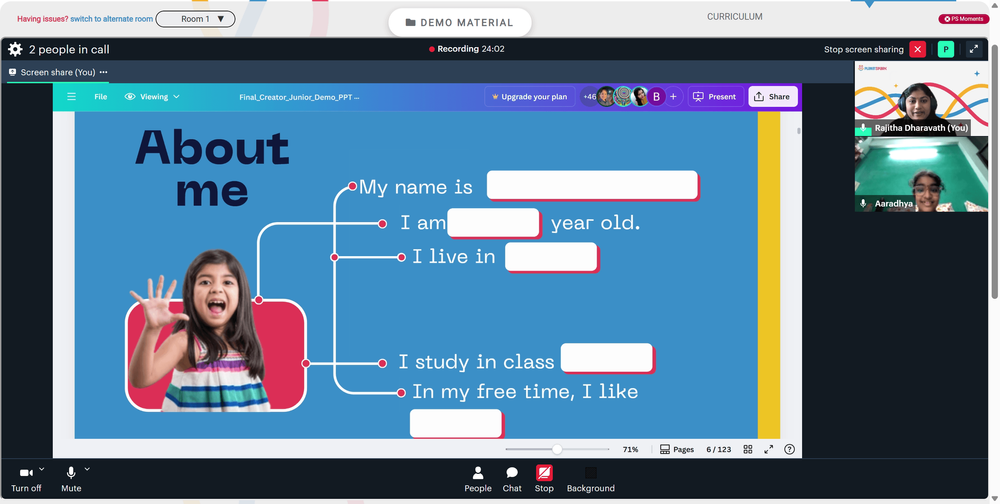
Task: Click the Canva Share button
Action: 772,96
